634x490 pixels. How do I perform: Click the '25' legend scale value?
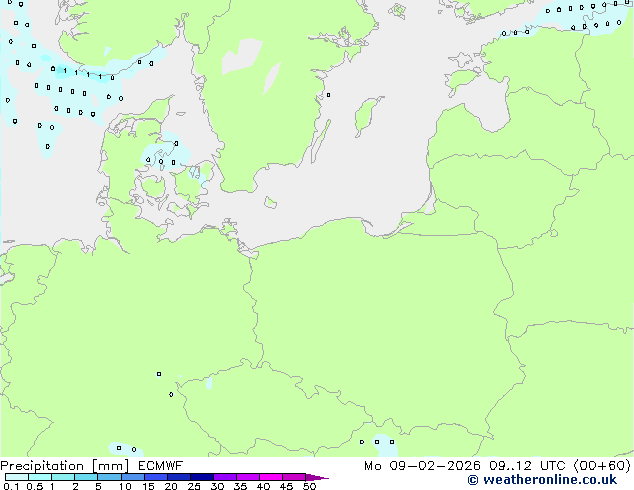194,486
